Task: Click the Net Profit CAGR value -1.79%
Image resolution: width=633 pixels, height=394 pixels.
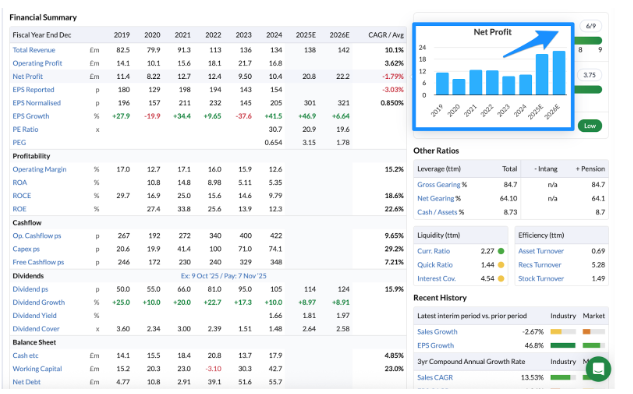Action: (393, 76)
